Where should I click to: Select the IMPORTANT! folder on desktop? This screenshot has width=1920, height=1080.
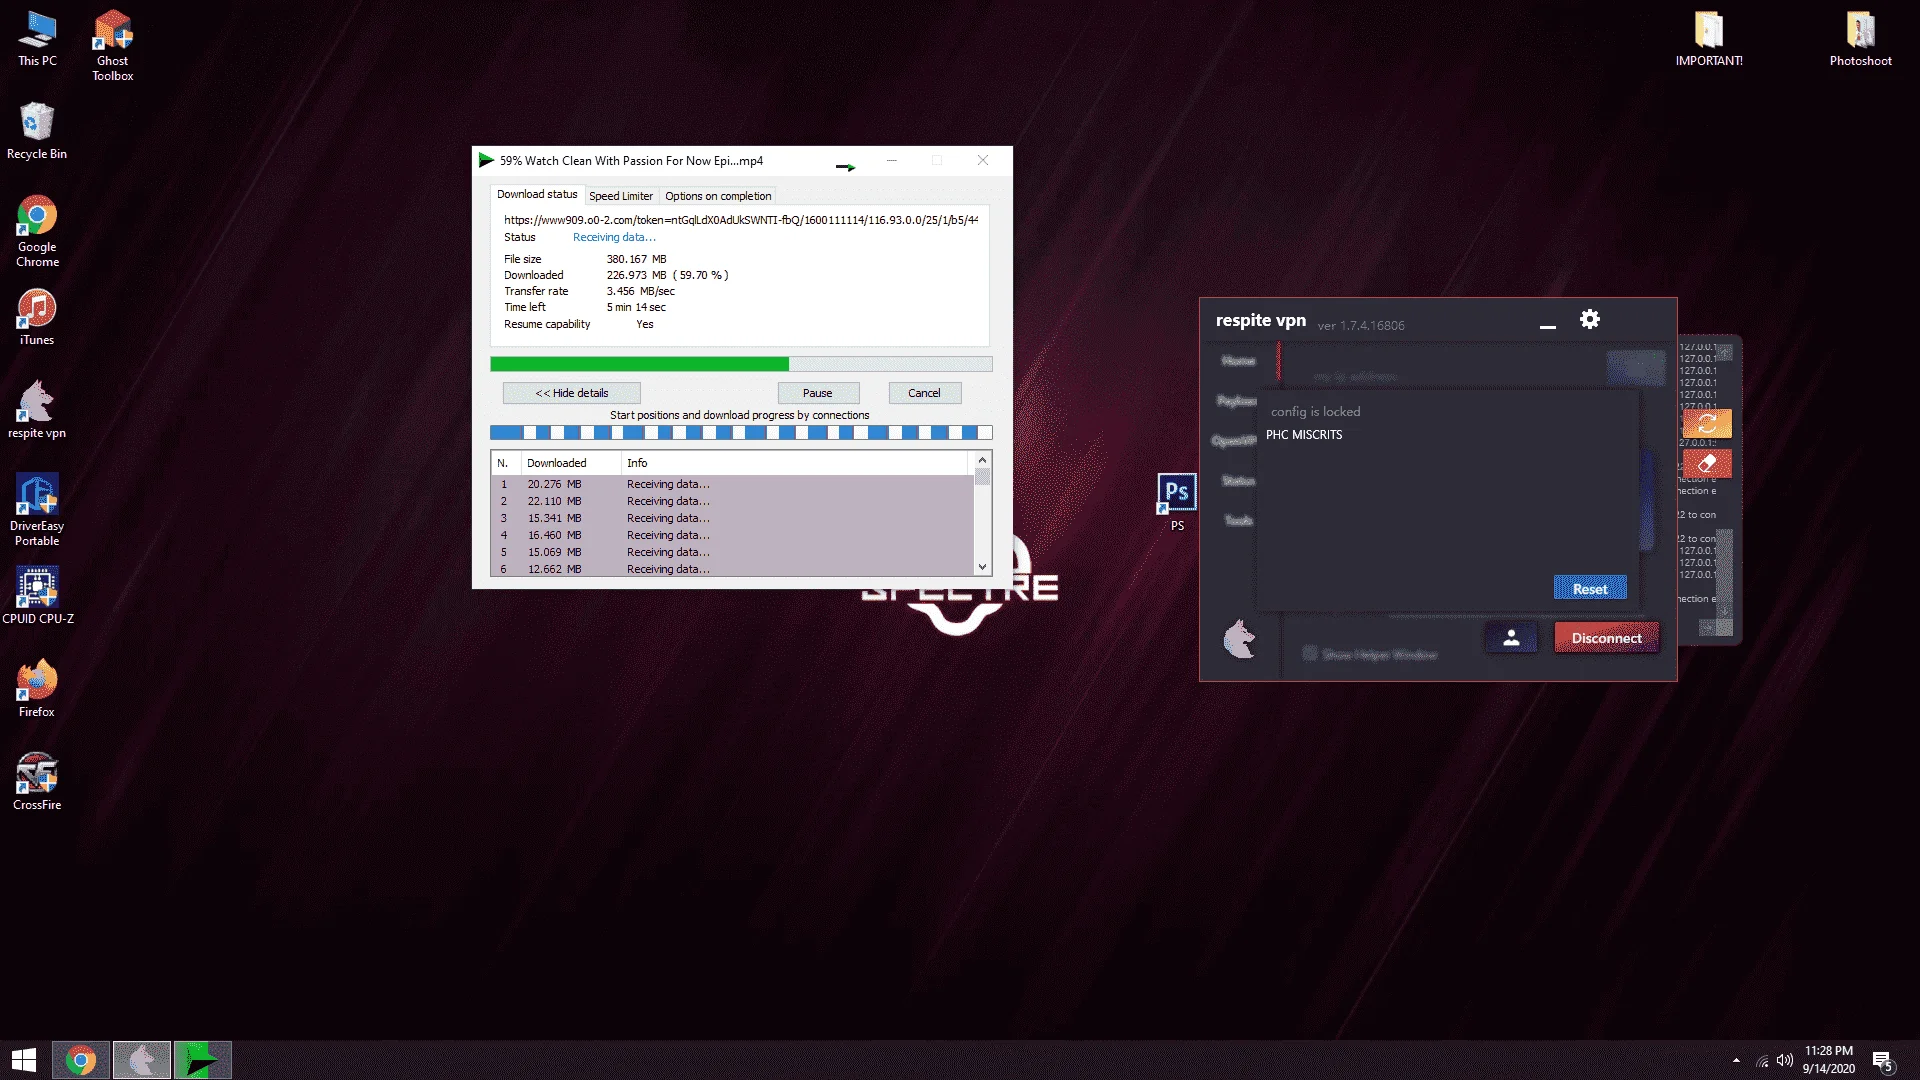1709,39
